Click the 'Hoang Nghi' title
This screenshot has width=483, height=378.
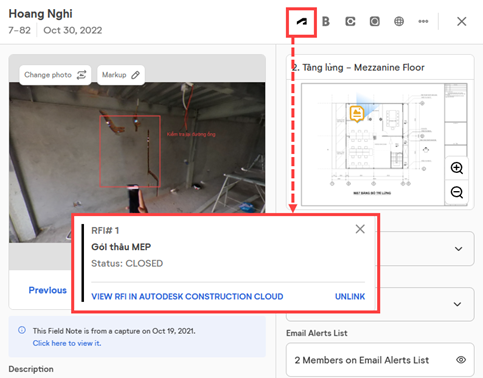point(40,14)
